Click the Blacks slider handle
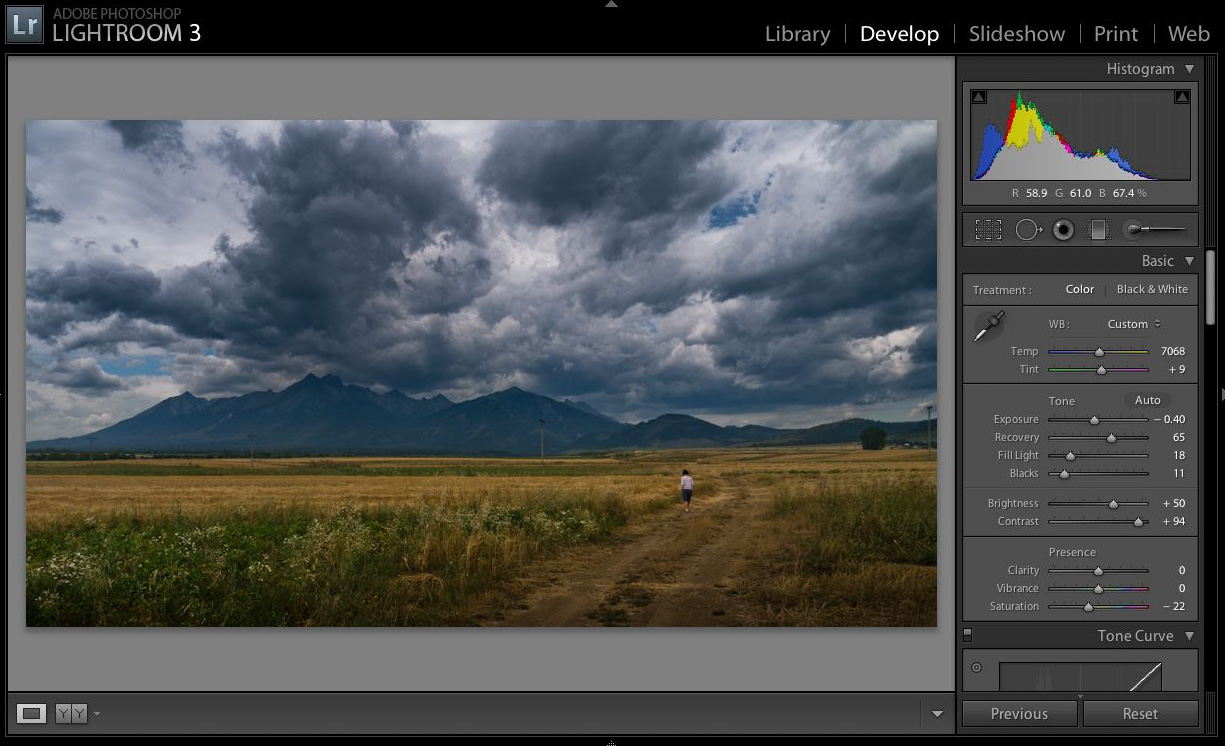 1065,474
